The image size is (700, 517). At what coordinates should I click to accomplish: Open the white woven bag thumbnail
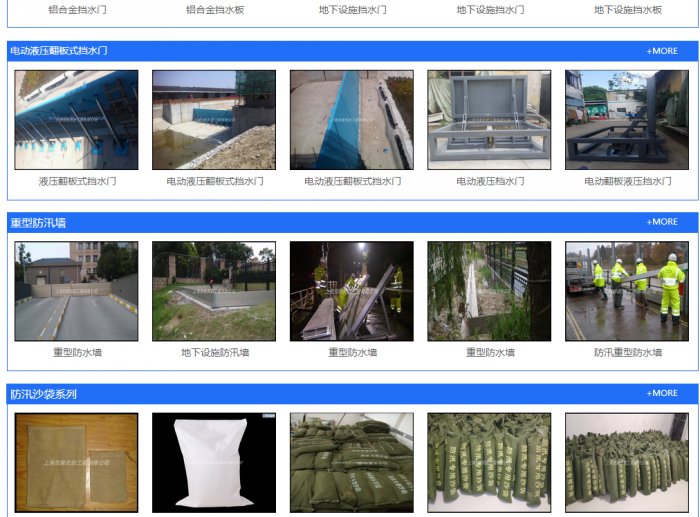214,462
